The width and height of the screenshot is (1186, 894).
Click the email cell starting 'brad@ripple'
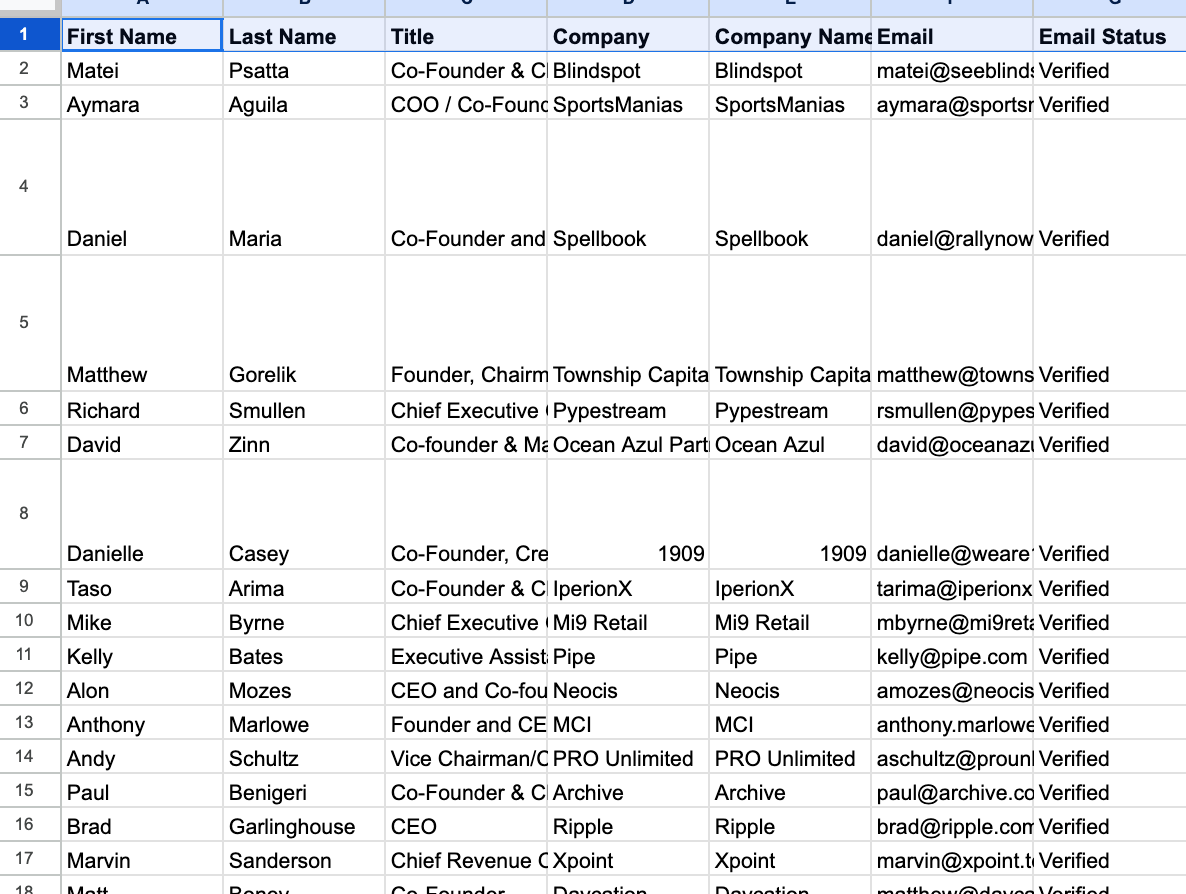[x=952, y=825]
